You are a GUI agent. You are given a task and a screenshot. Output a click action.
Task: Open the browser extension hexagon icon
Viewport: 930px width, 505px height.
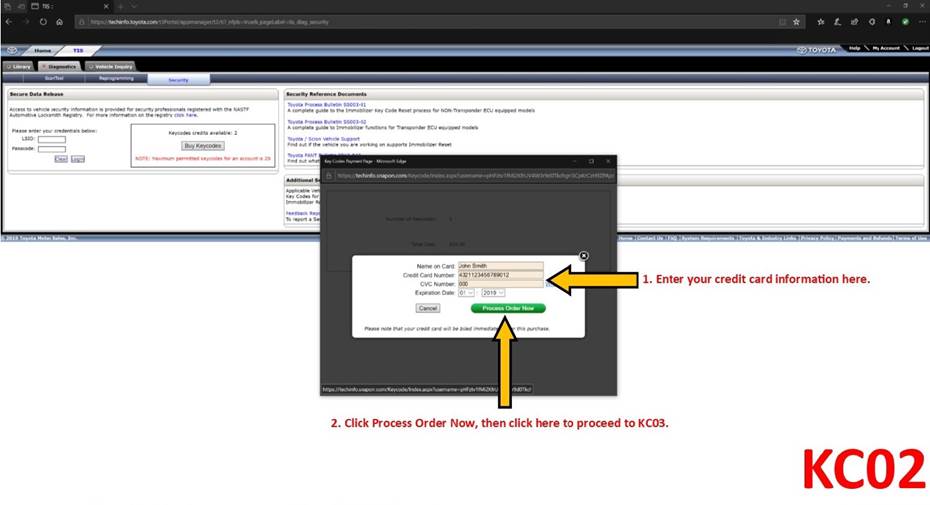click(x=872, y=22)
